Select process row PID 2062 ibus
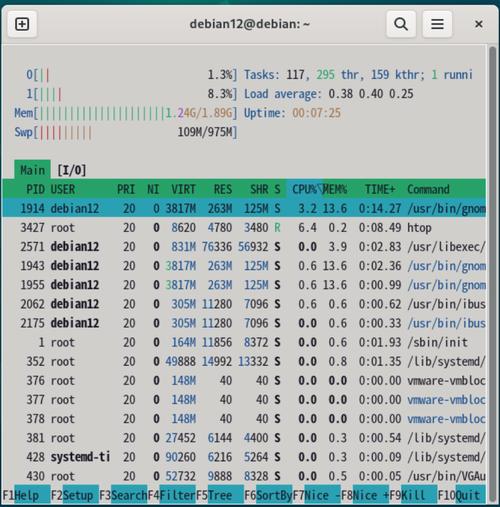The height and width of the screenshot is (507, 500). [244, 304]
